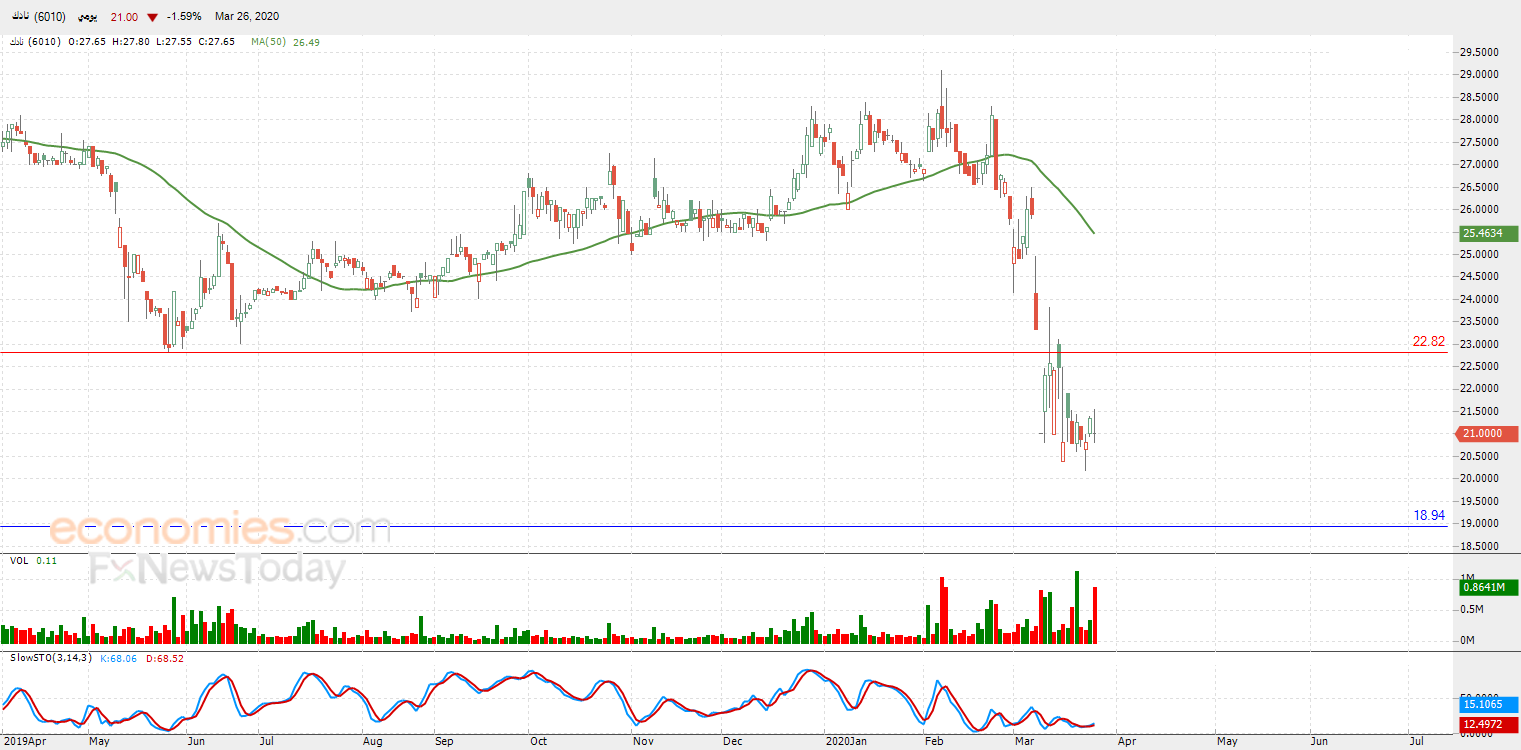The height and width of the screenshot is (750, 1521).
Task: Click the 1M volume axis label
Action: pos(1467,579)
